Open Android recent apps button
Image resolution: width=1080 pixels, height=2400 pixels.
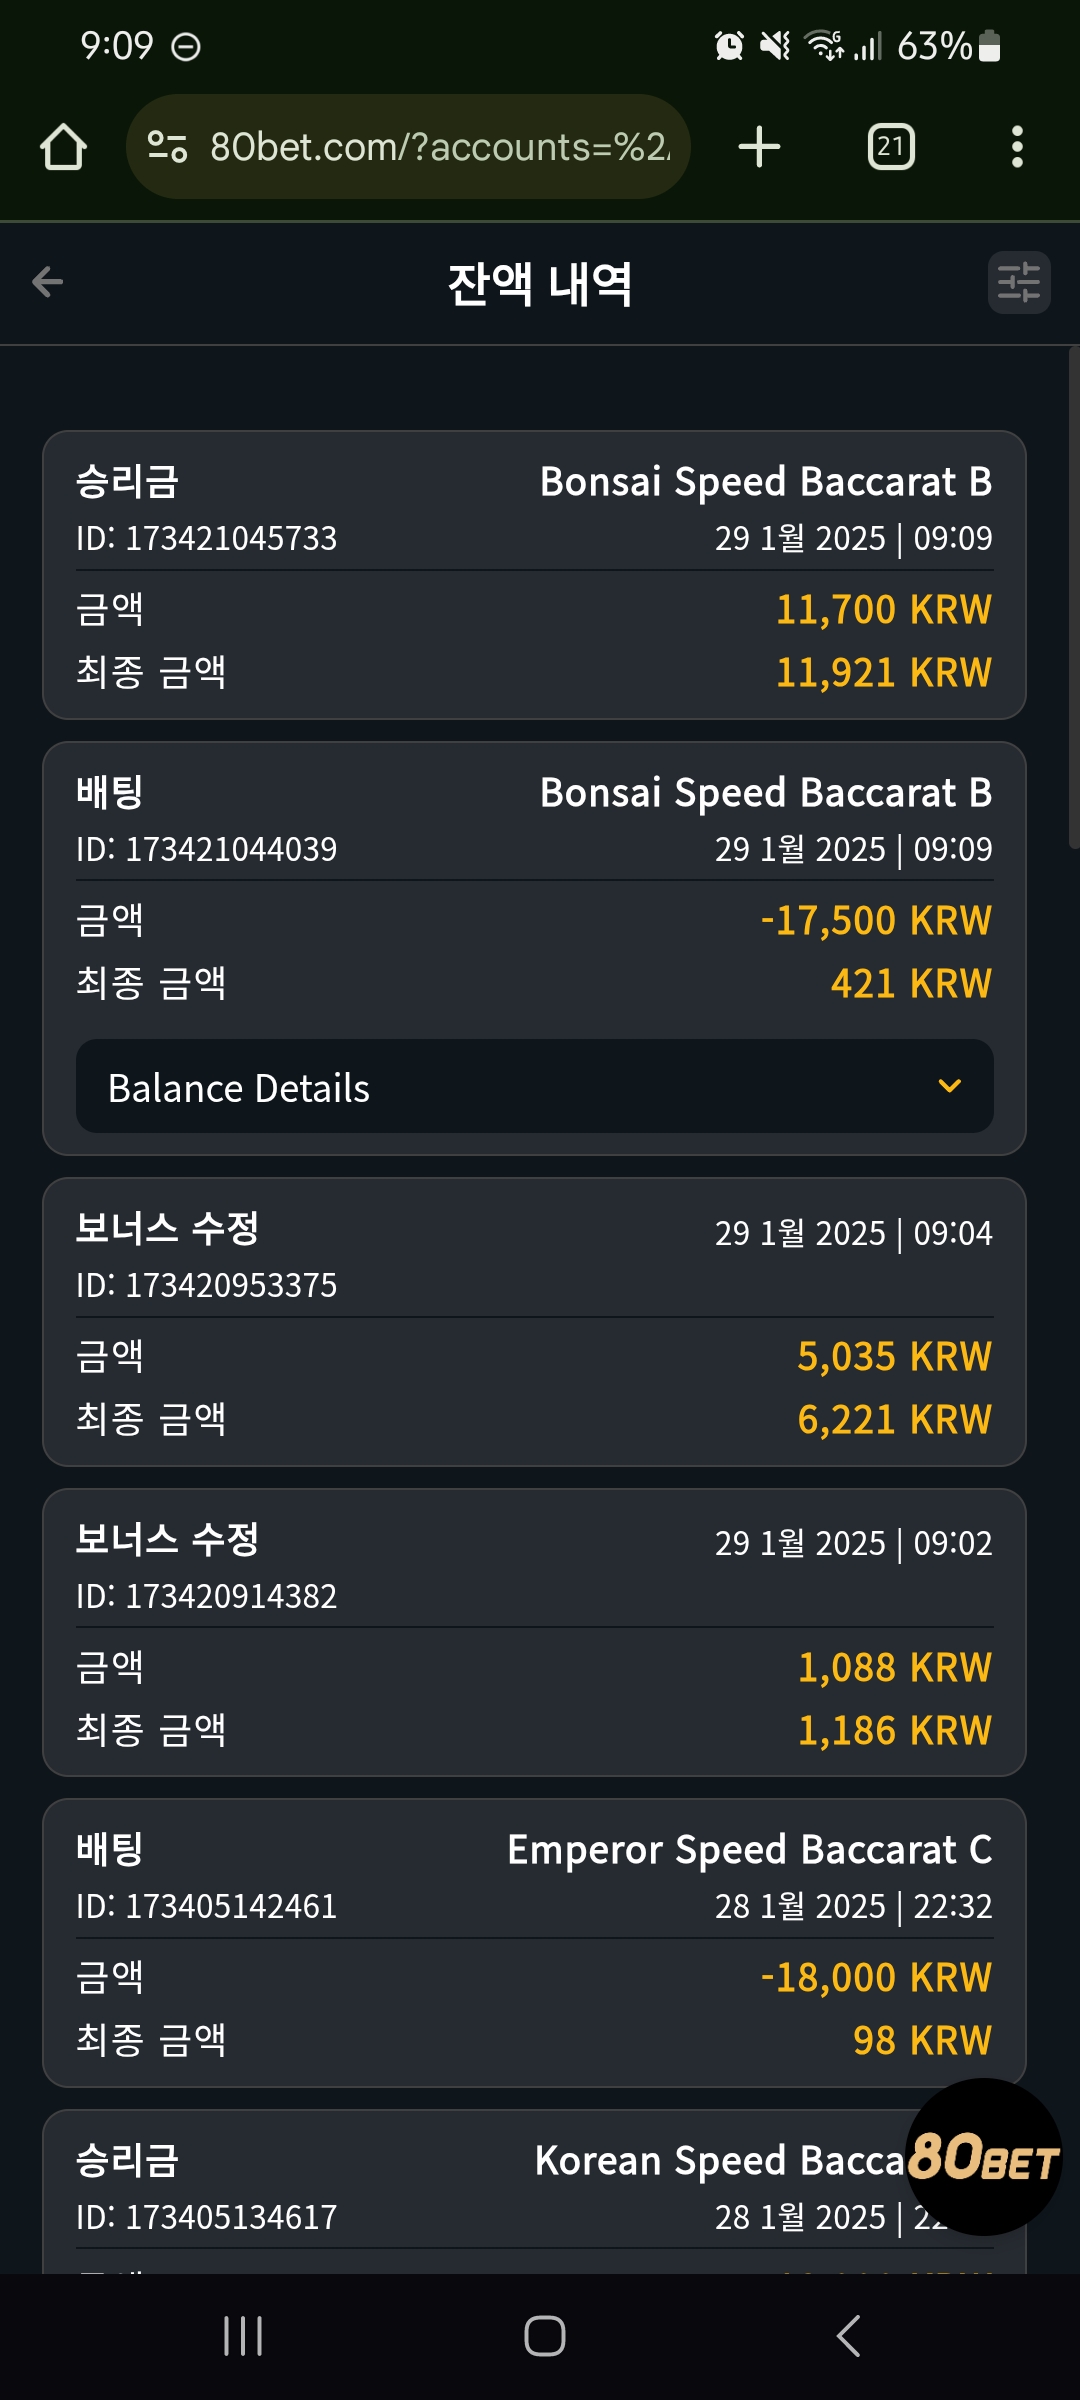pyautogui.click(x=243, y=2336)
